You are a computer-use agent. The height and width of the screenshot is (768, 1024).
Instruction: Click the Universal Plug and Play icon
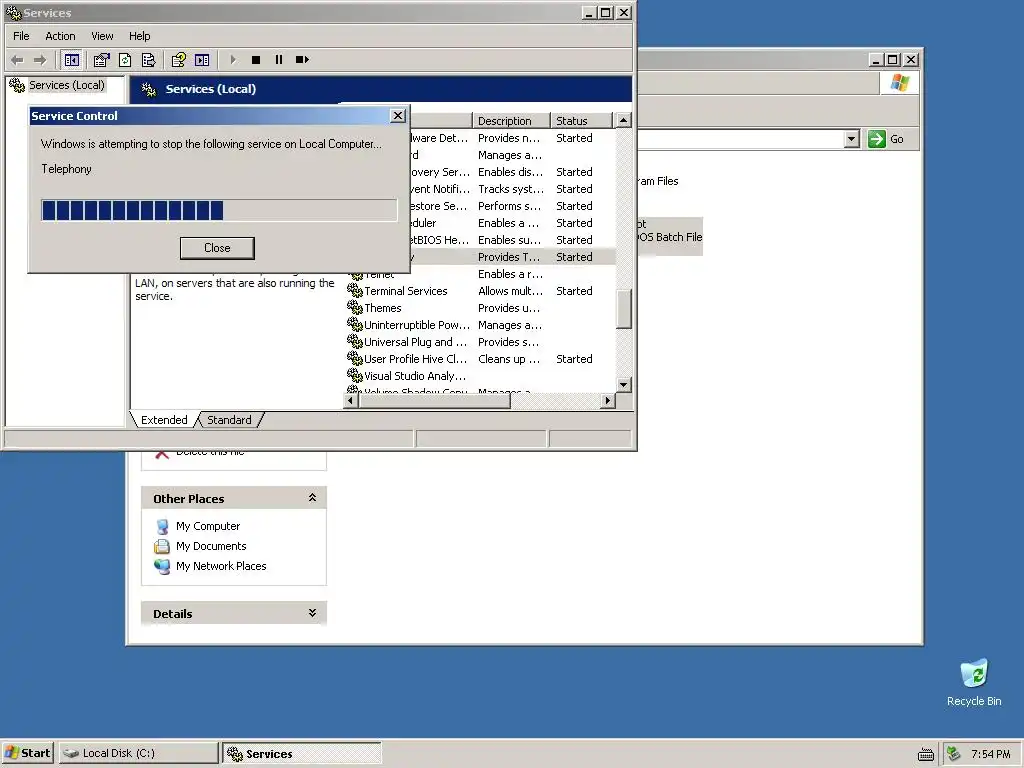(355, 341)
